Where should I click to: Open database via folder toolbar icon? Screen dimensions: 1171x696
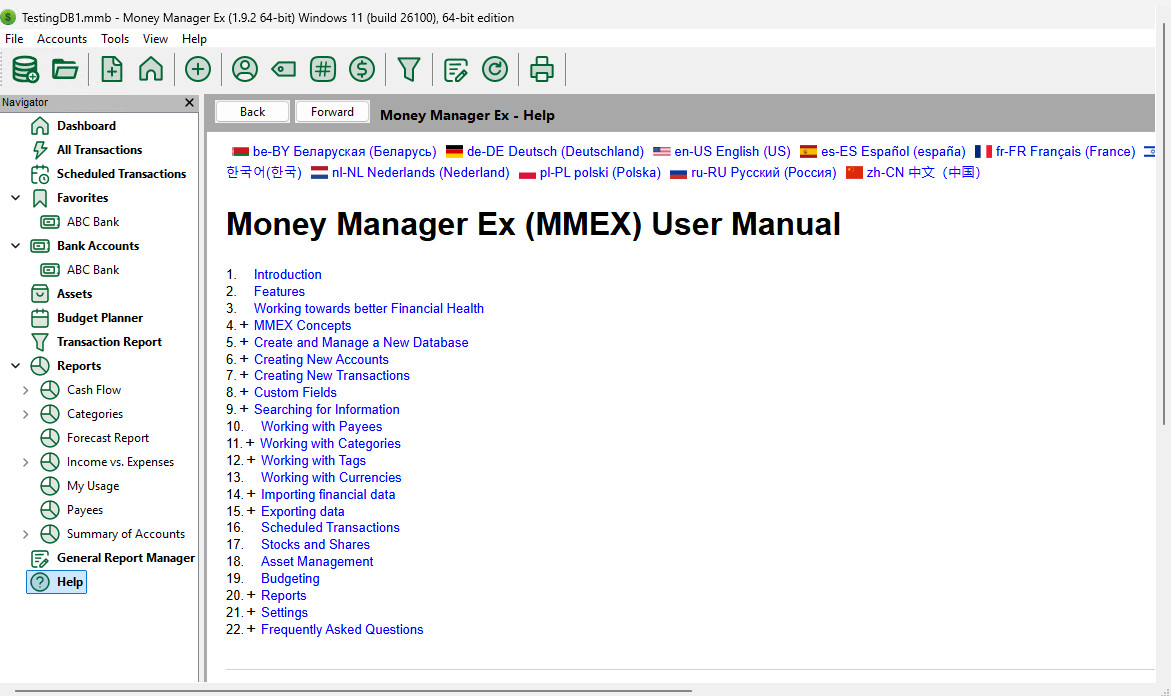65,69
